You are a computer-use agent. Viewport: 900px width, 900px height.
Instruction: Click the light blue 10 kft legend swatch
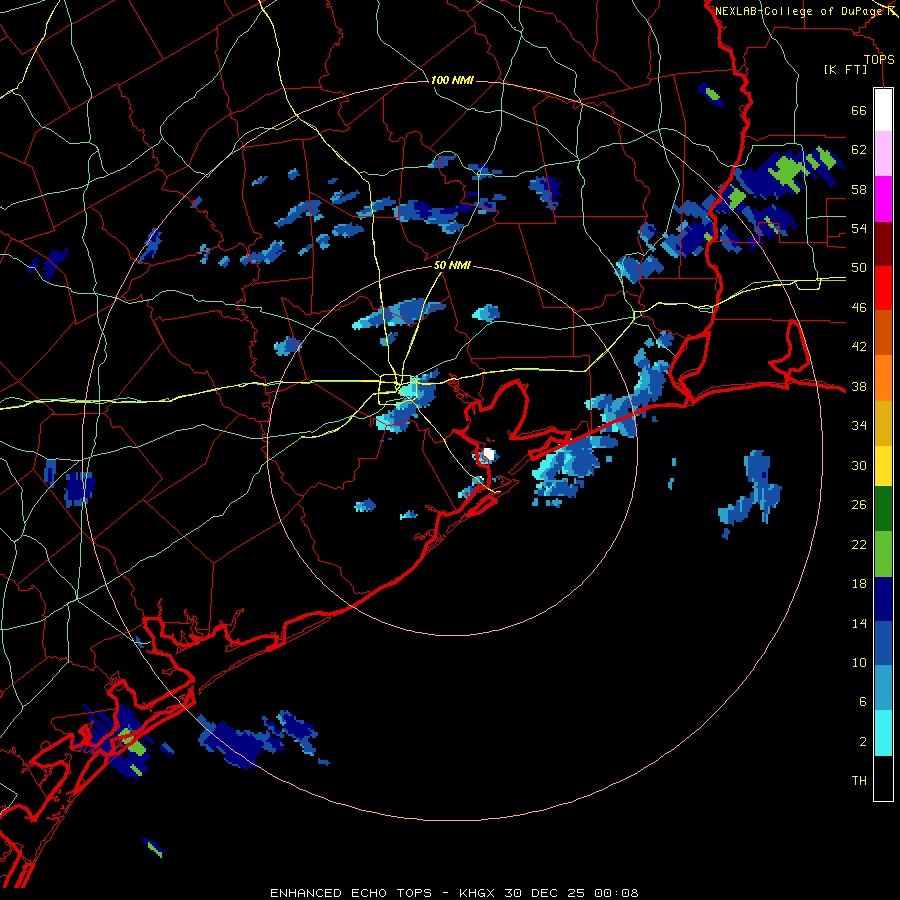point(883,688)
